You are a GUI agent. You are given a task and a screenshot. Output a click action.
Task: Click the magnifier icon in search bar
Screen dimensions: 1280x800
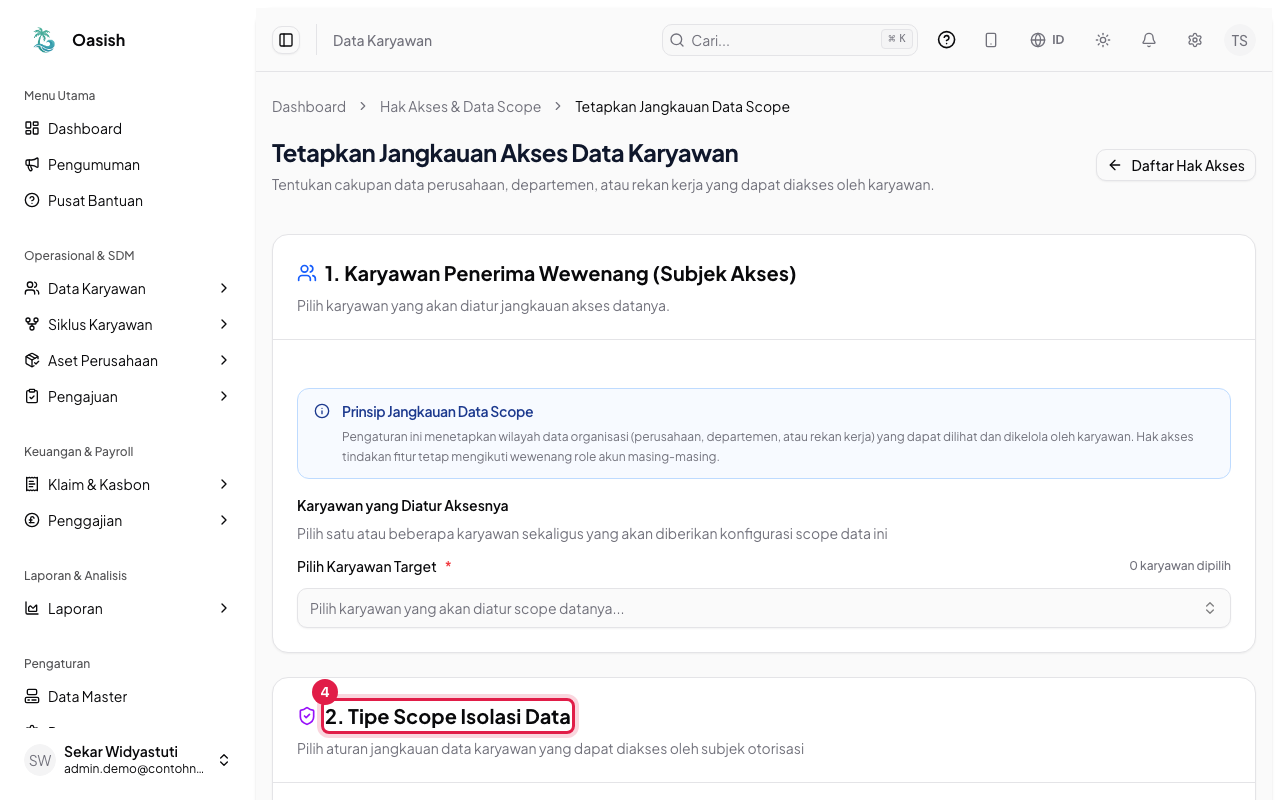click(677, 40)
